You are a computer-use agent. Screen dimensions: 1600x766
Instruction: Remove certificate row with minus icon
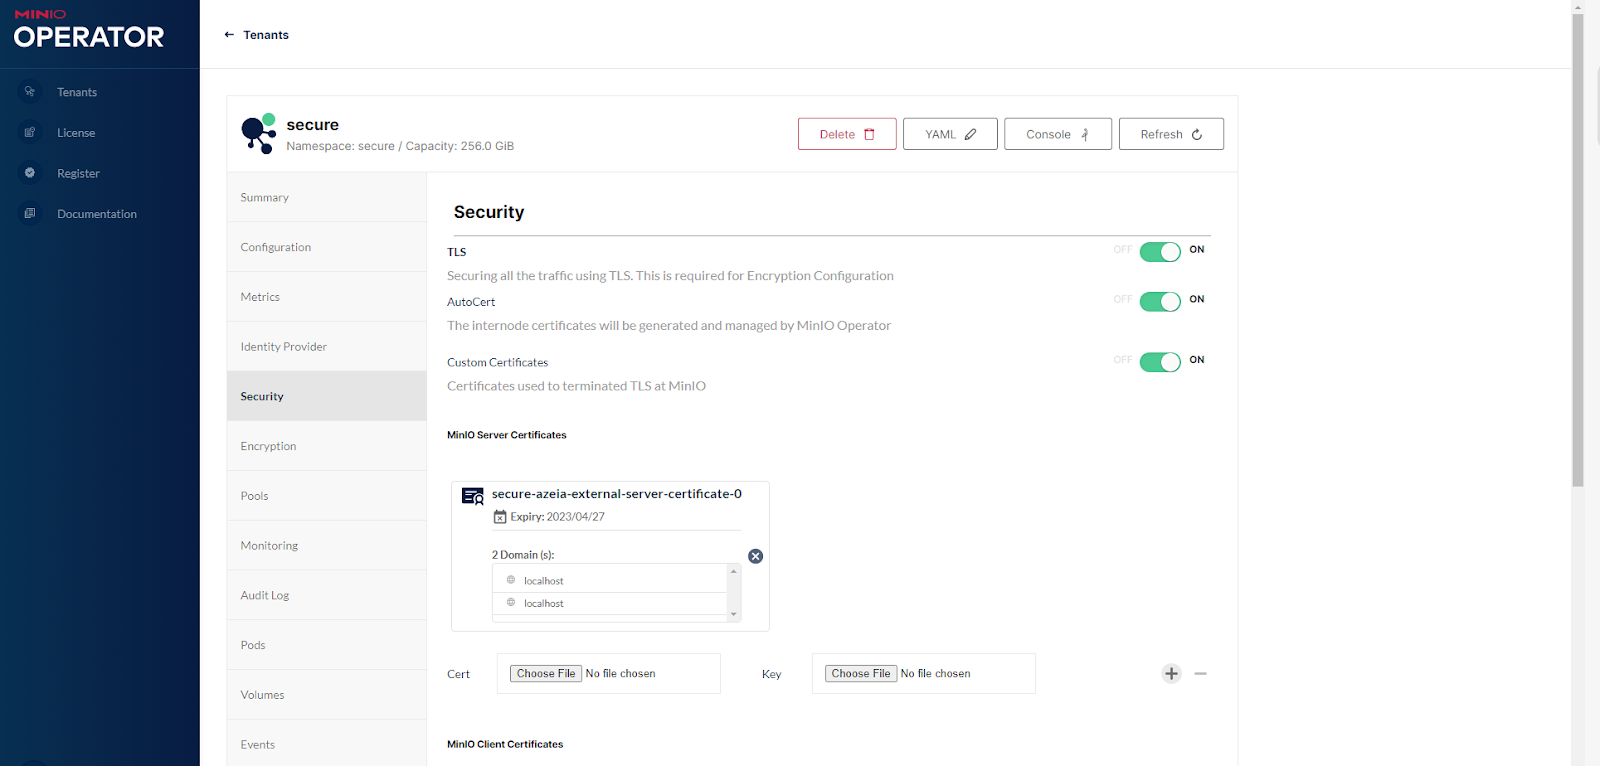pos(1201,674)
